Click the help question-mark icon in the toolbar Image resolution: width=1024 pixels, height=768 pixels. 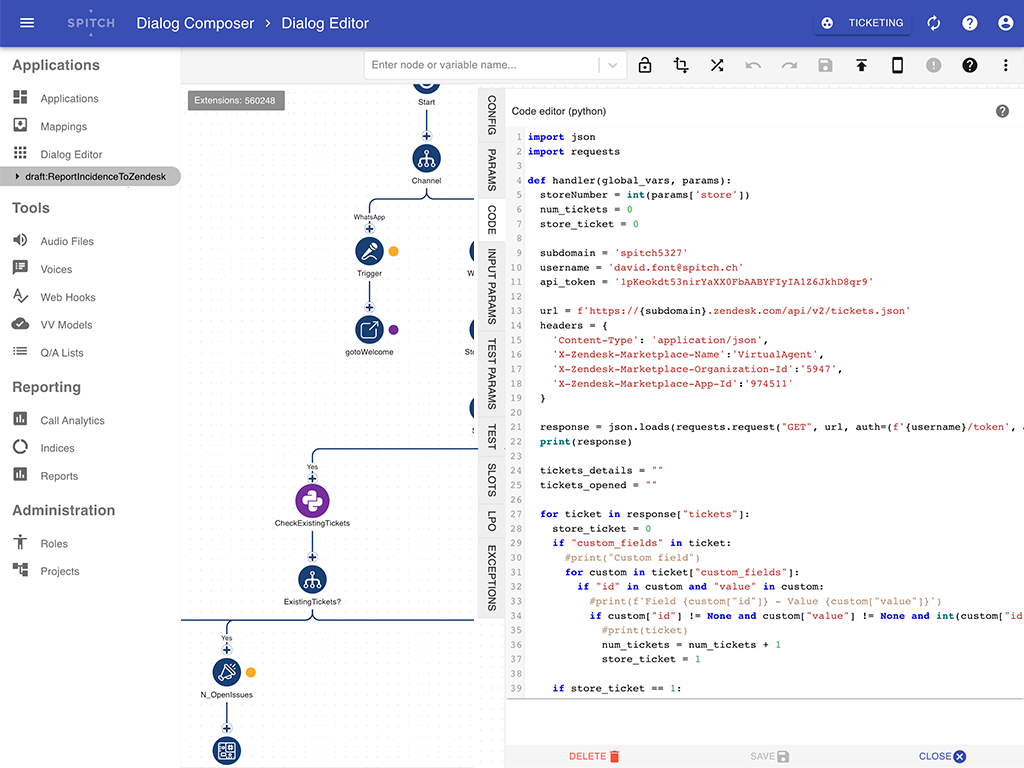[x=969, y=64]
